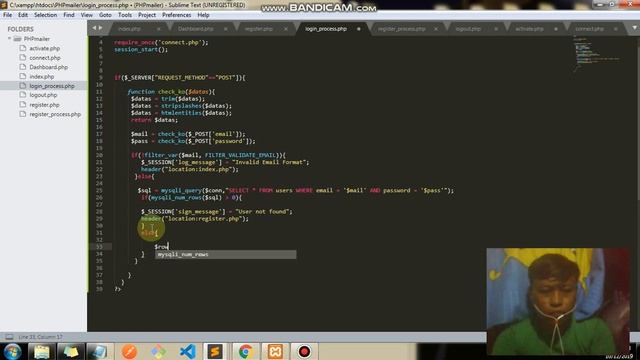
Task: Open the Goto menu
Action: pyautogui.click(x=105, y=15)
